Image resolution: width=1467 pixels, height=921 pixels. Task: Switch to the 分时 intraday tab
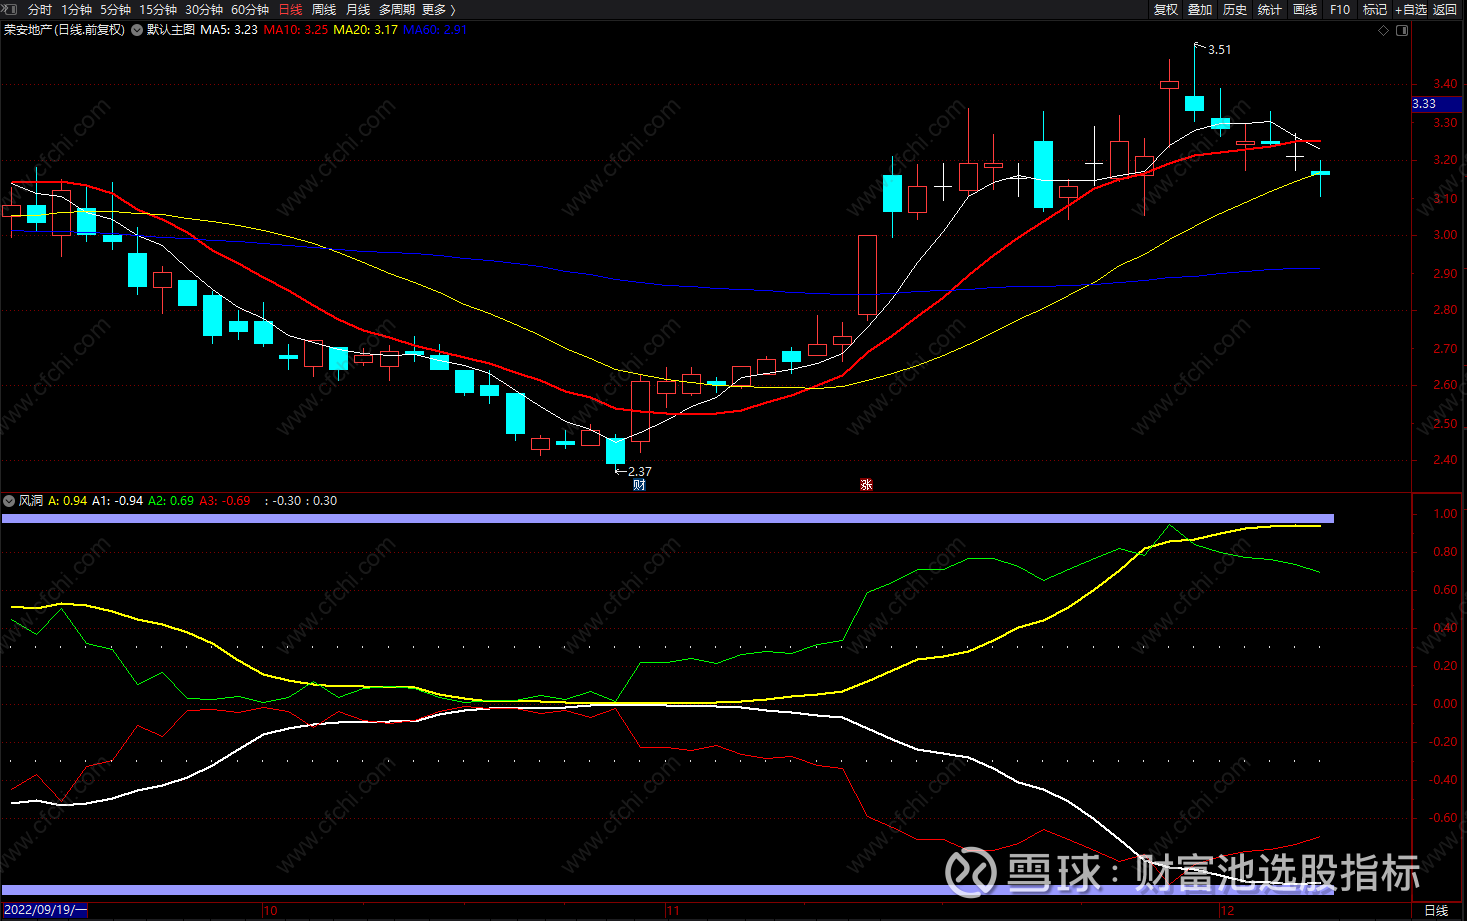click(x=40, y=9)
